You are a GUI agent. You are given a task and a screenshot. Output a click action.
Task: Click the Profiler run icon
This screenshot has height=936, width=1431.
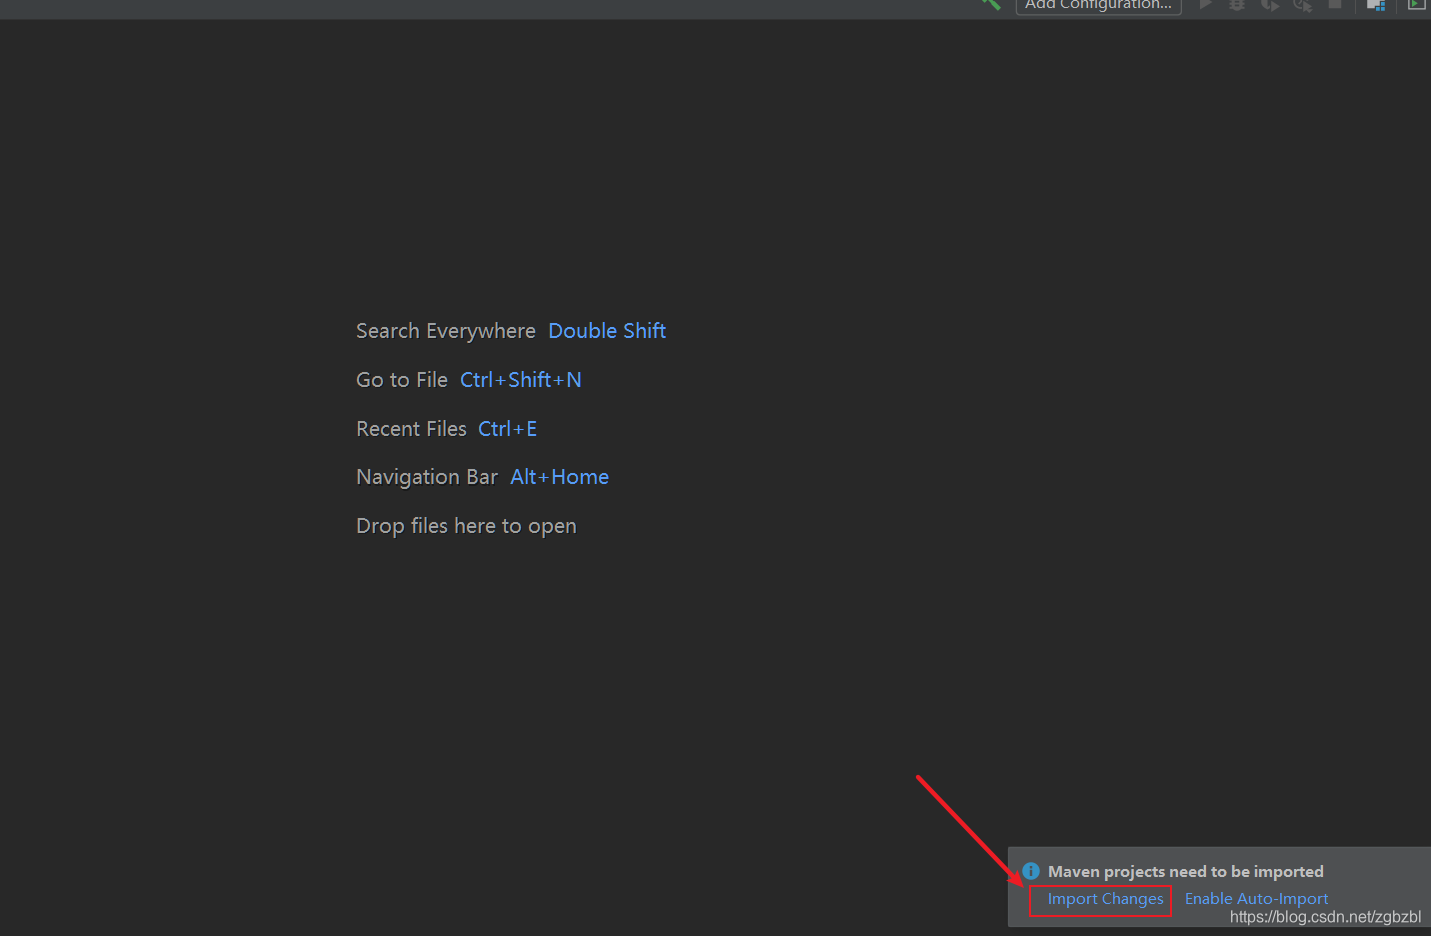point(1302,4)
